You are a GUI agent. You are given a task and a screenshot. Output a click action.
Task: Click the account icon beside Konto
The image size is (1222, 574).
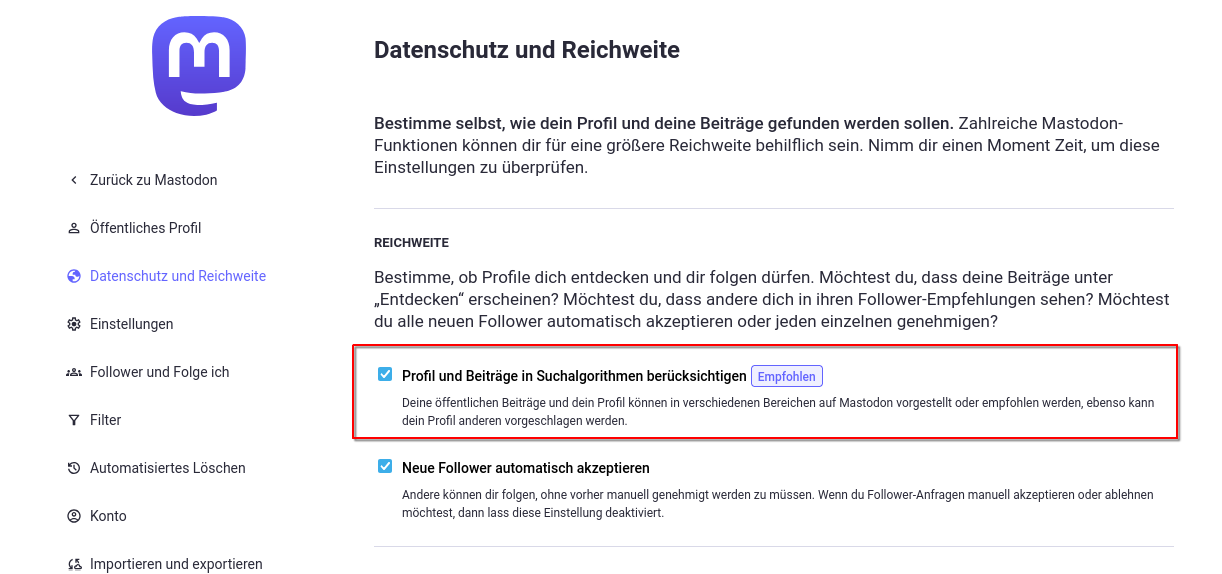tap(73, 516)
